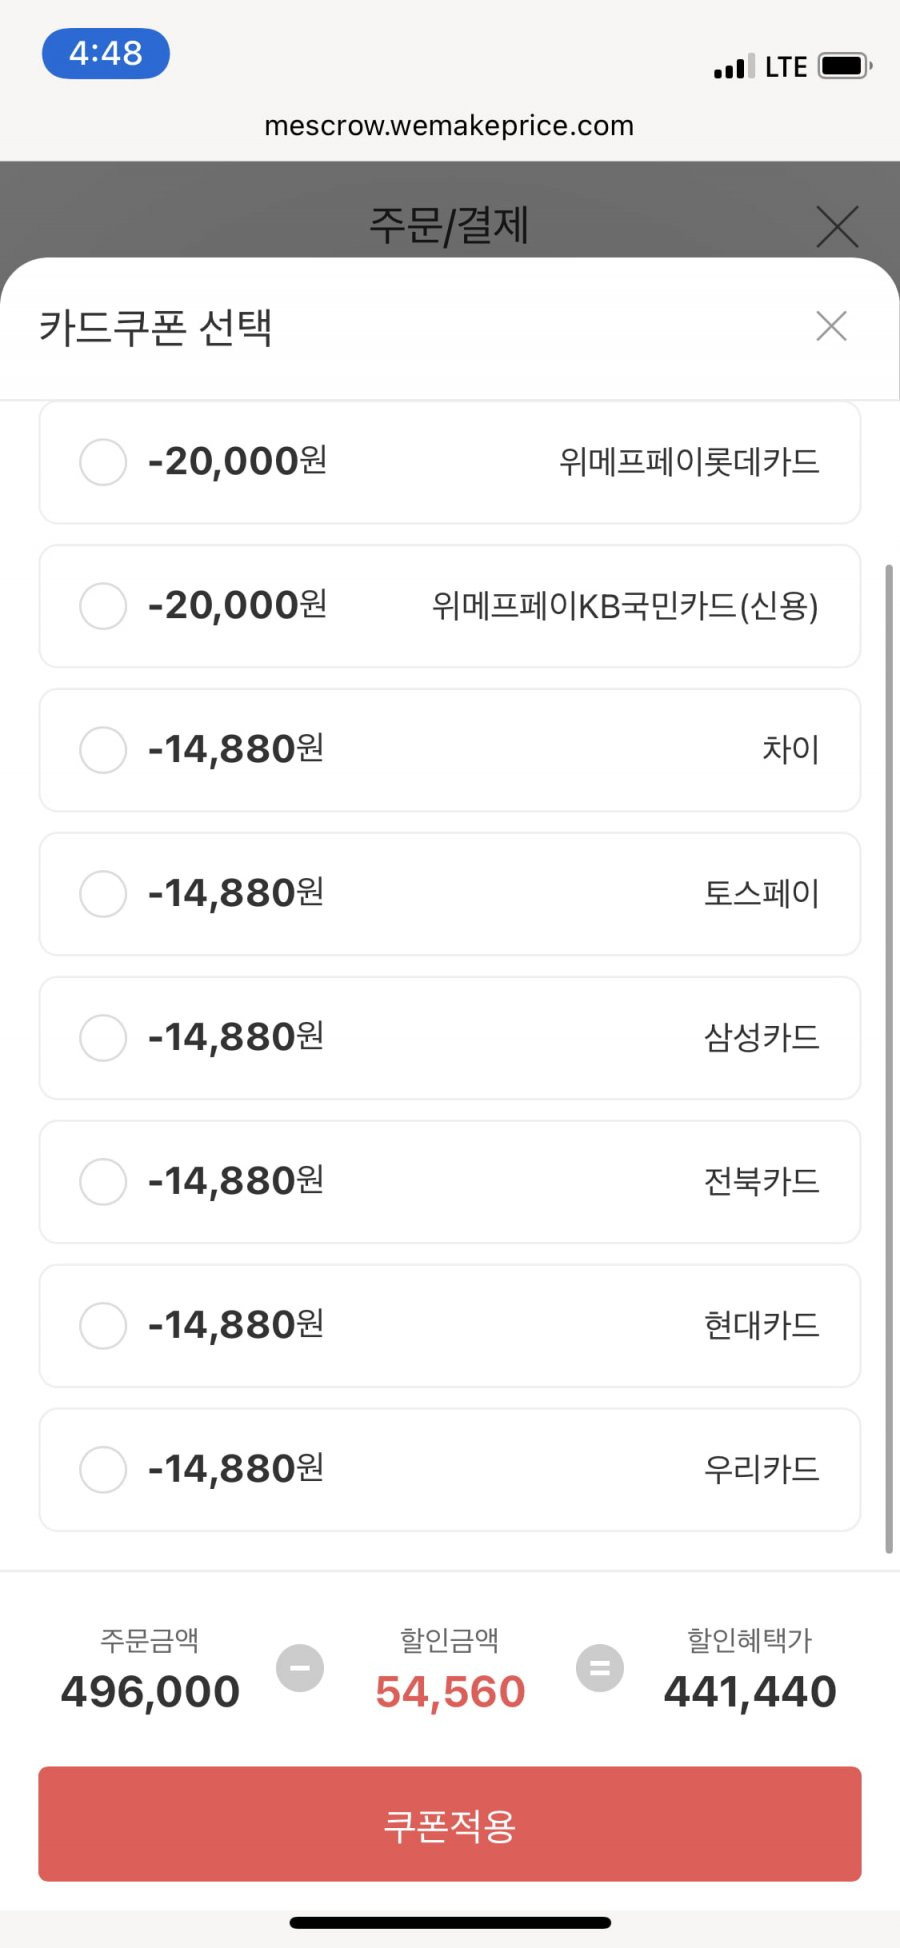The image size is (900, 1948).
Task: Select the 현대카드 coupon radio button
Action: (x=103, y=1326)
